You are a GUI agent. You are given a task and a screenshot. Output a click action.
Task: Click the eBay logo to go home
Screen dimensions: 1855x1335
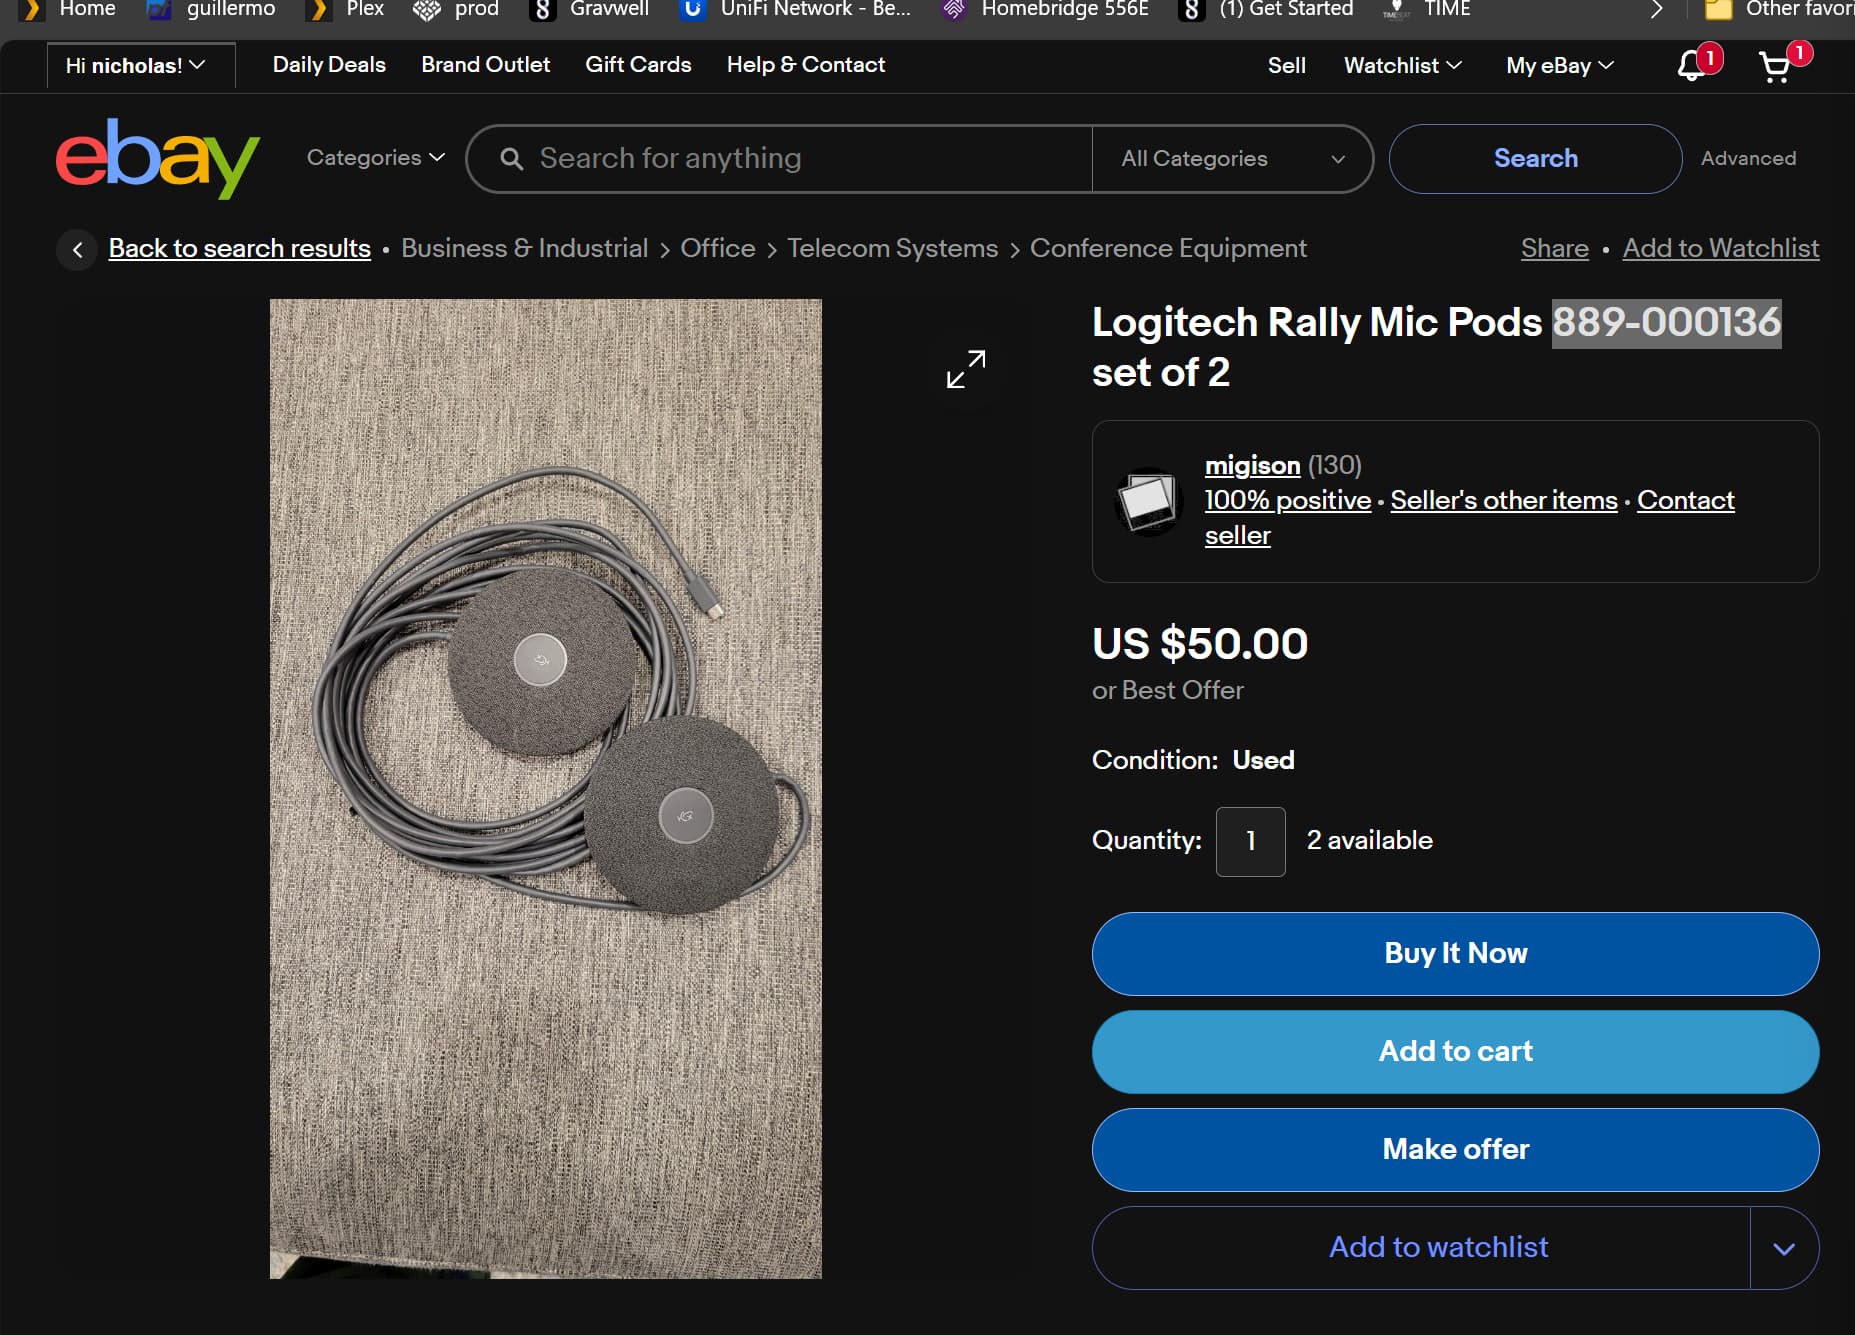[x=157, y=158]
